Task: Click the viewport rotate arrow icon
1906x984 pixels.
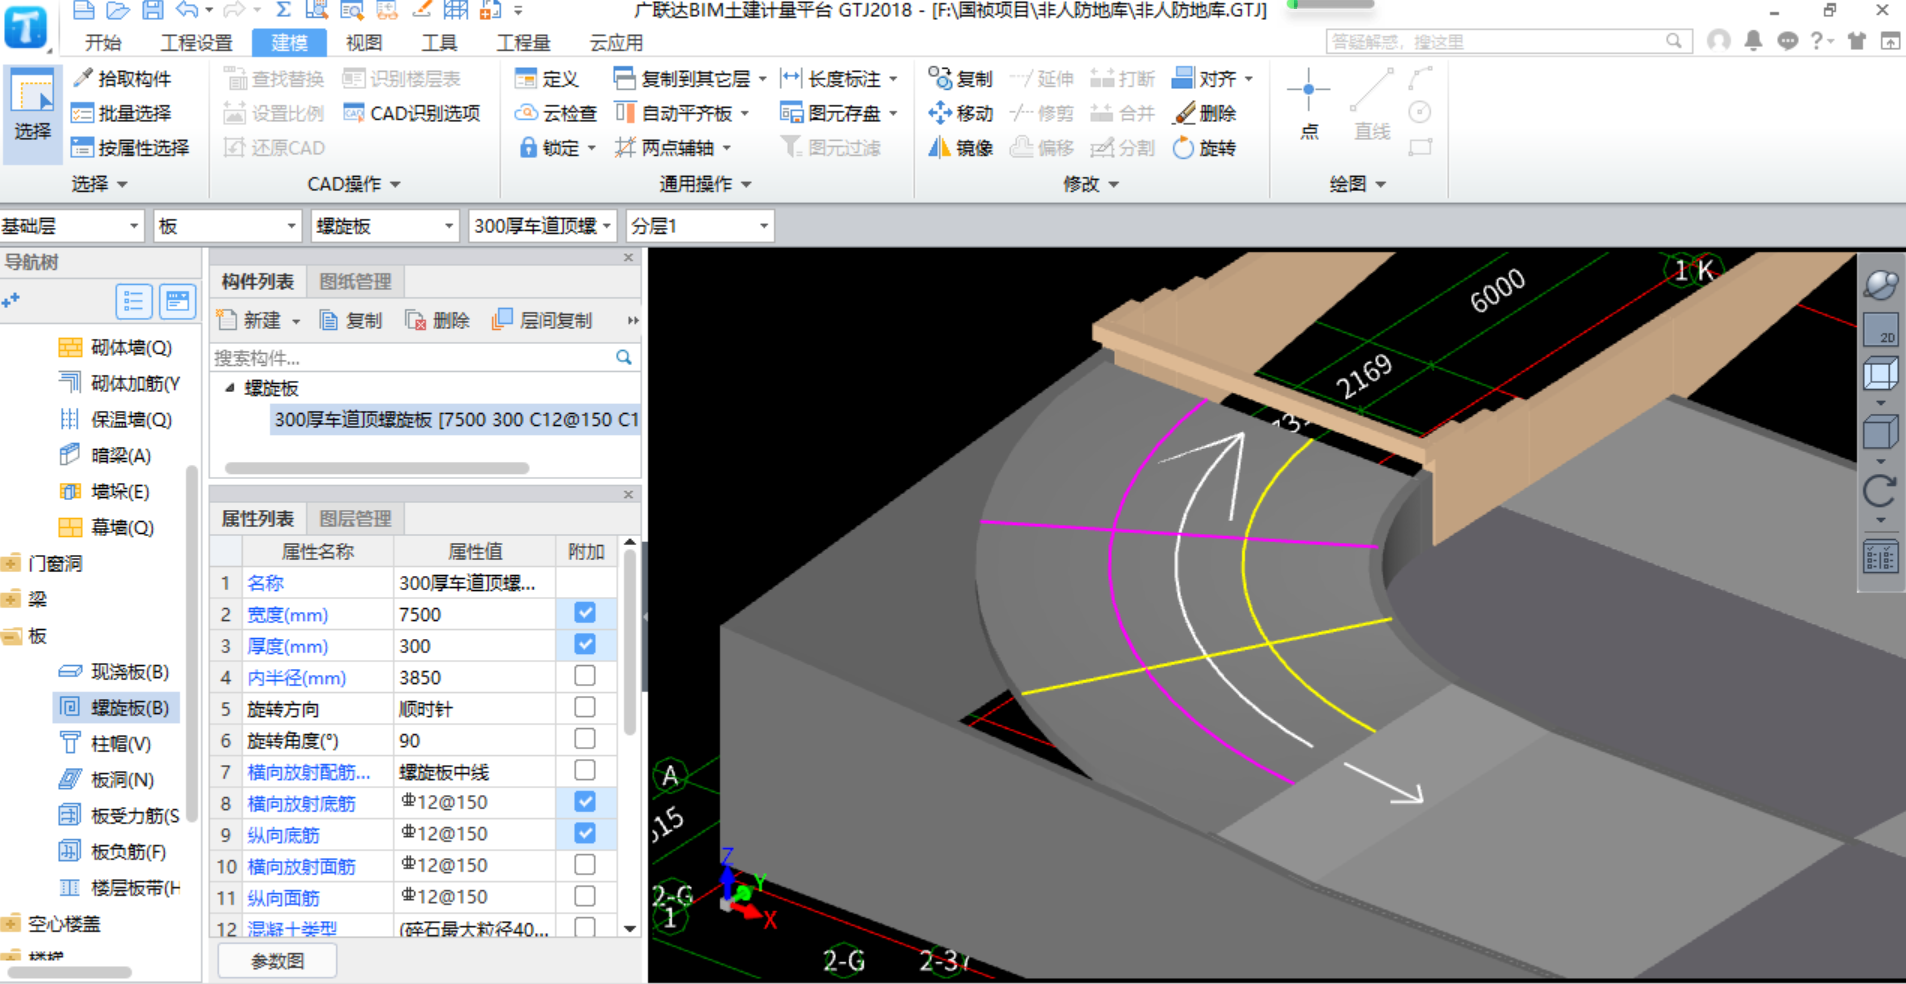Action: pos(1879,491)
